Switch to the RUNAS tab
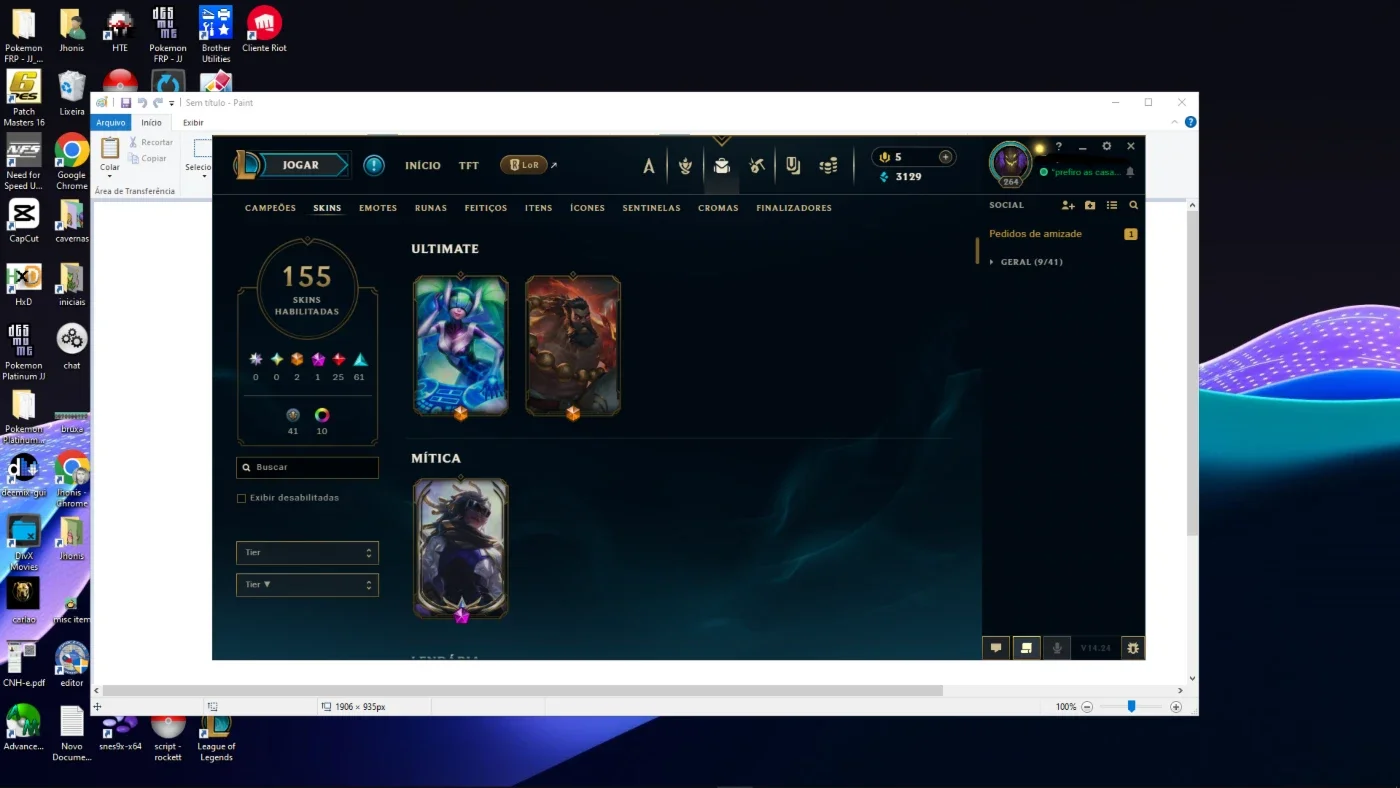This screenshot has width=1400, height=788. pyautogui.click(x=431, y=208)
